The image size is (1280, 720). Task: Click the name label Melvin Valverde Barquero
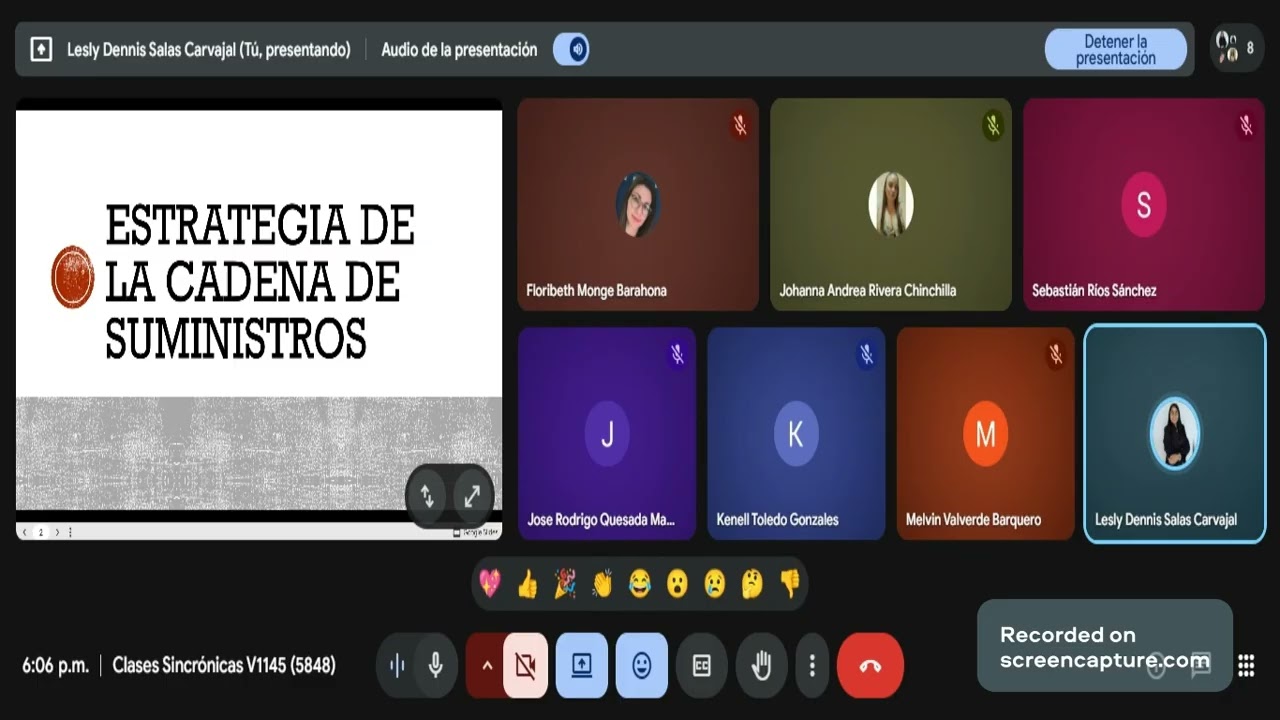click(x=973, y=519)
